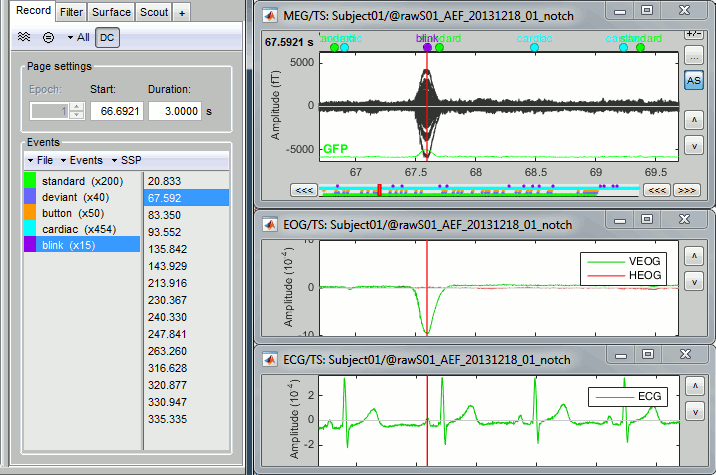Open the Events dropdown menu
Viewport: 716px width, 475px height.
point(82,160)
